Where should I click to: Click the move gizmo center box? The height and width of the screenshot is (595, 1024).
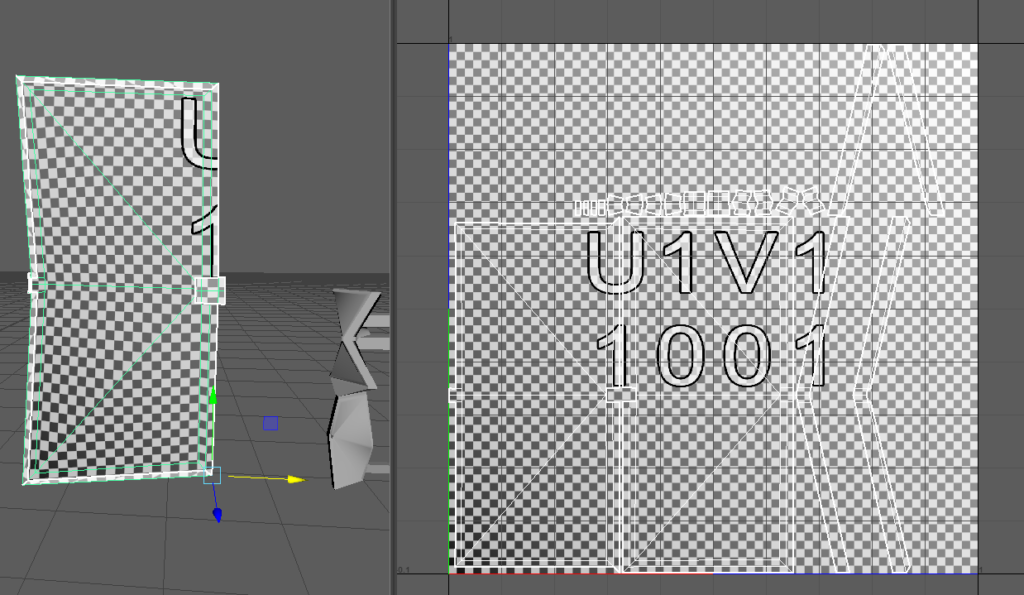click(212, 474)
